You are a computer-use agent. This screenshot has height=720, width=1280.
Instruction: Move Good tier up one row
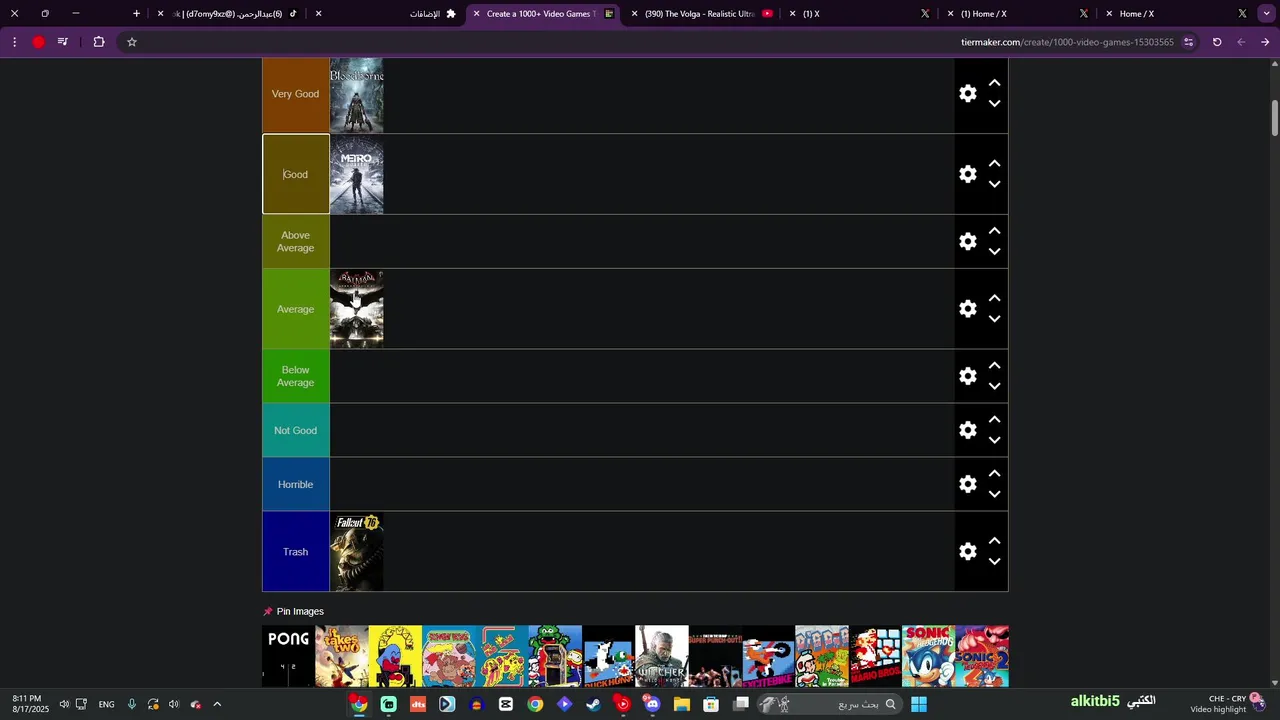tap(994, 164)
